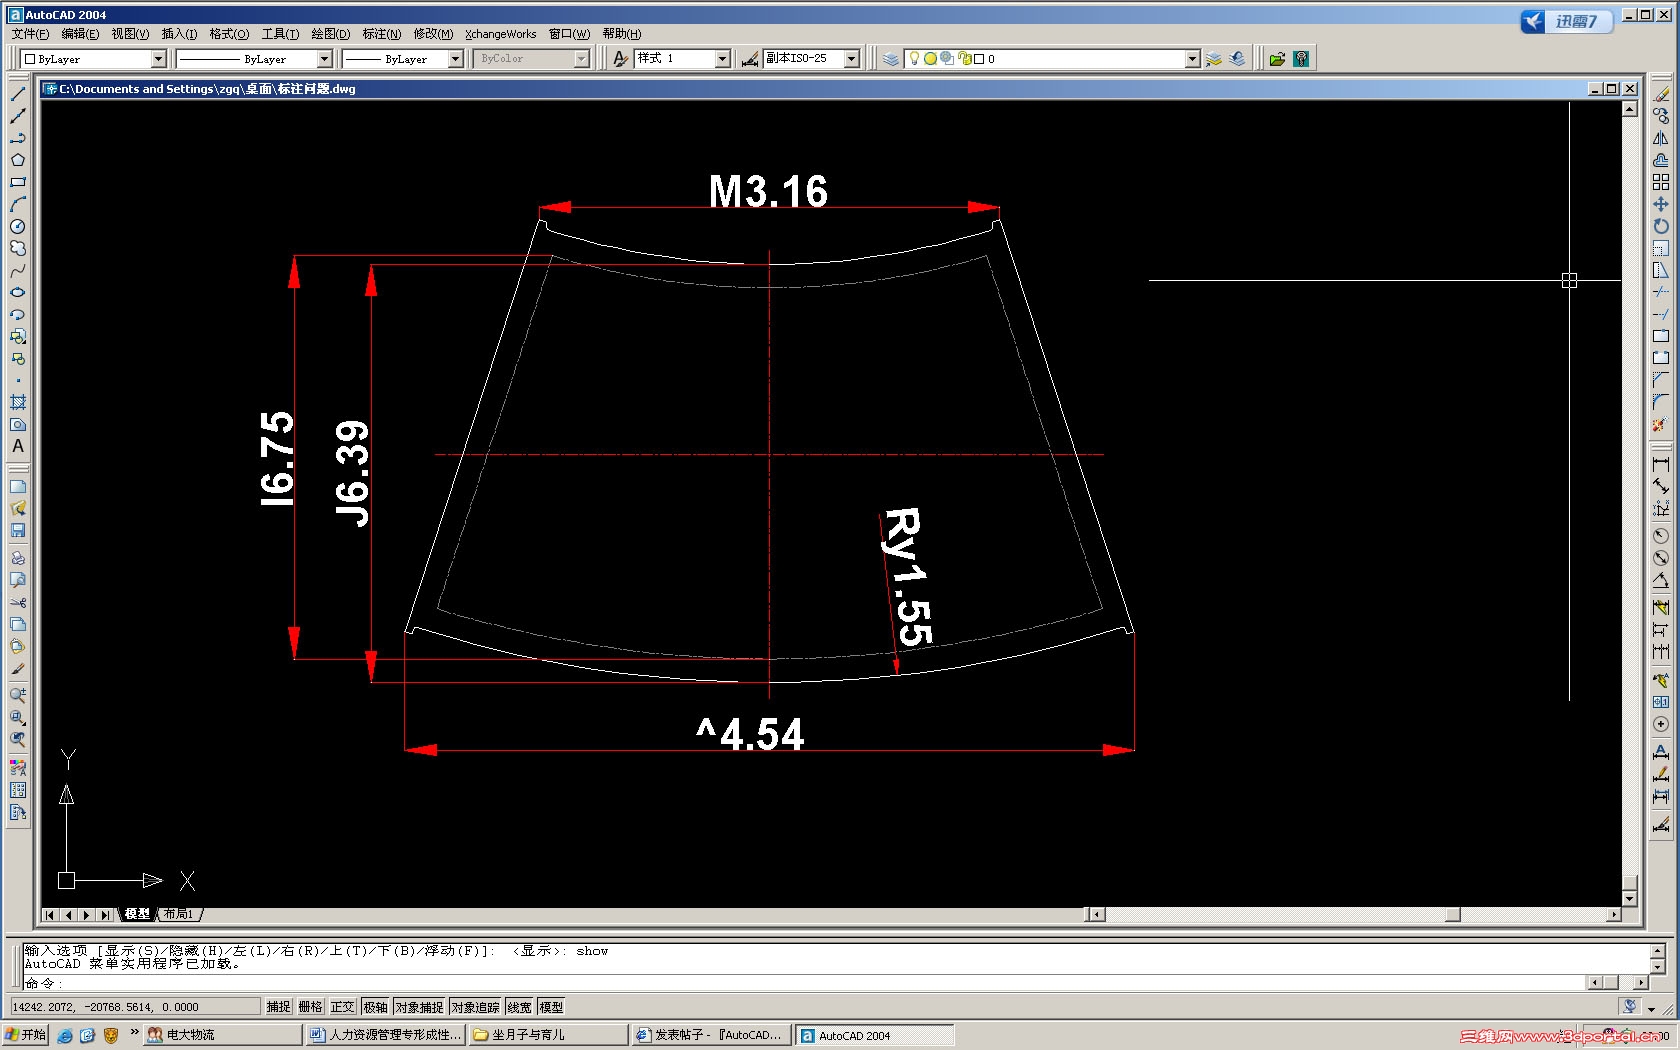The height and width of the screenshot is (1050, 1680).
Task: Activate the Array modify tool
Action: click(1661, 182)
